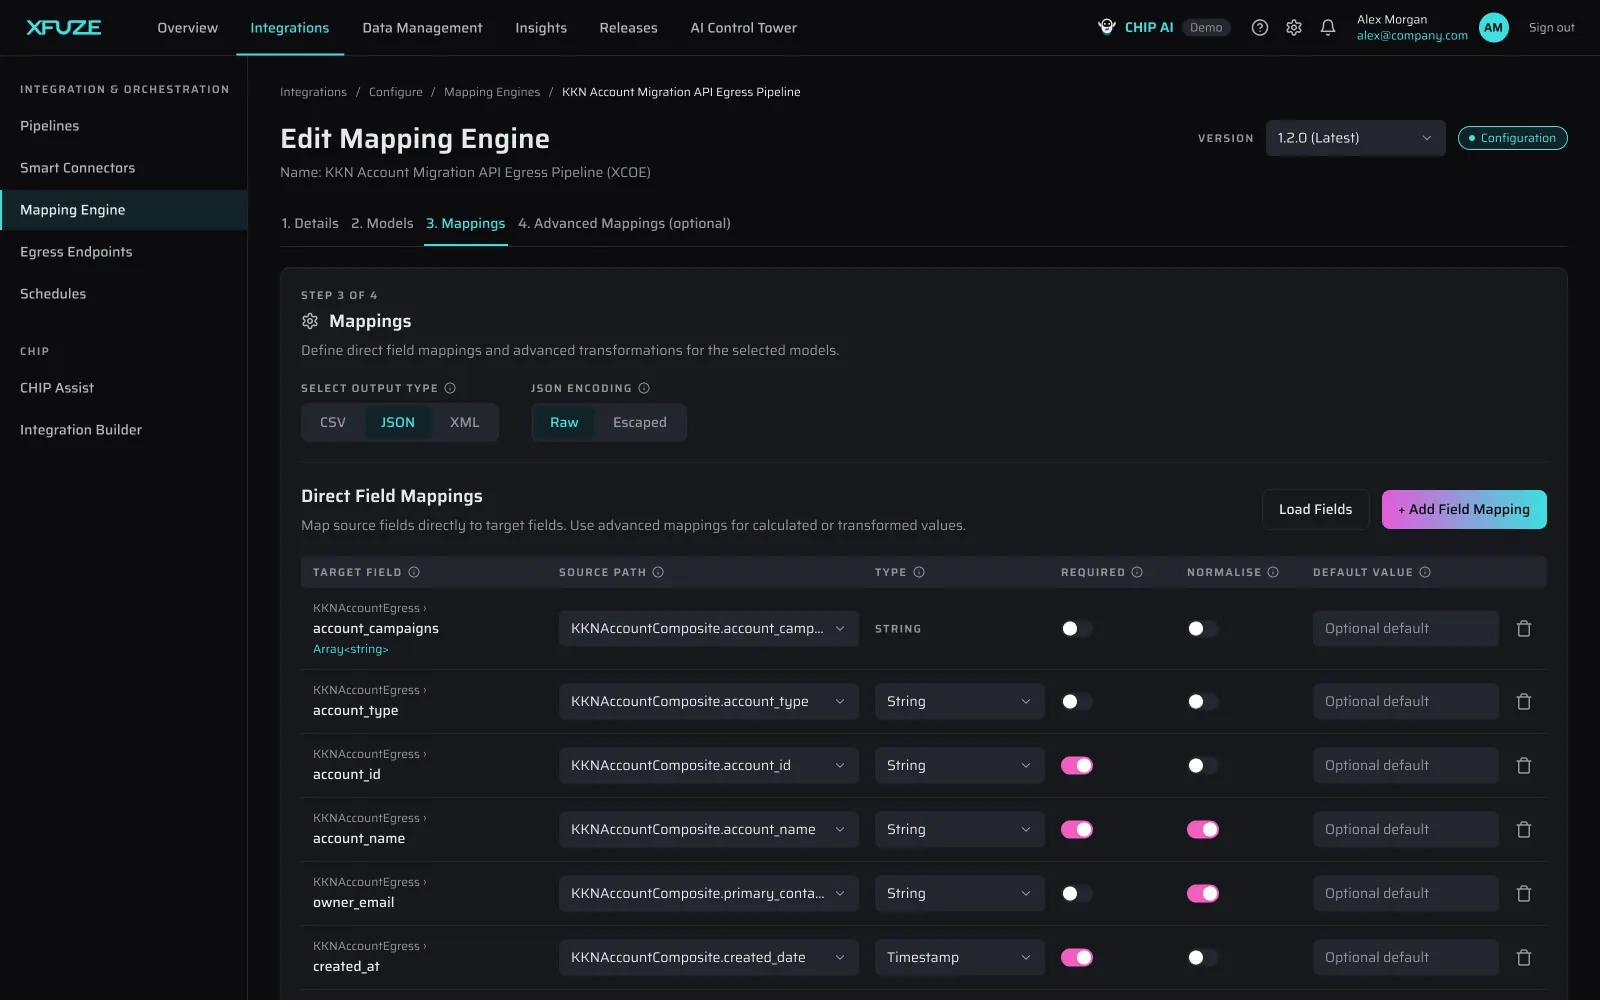This screenshot has height=1000, width=1600.
Task: Click info icon beside Type header
Action: pos(919,572)
